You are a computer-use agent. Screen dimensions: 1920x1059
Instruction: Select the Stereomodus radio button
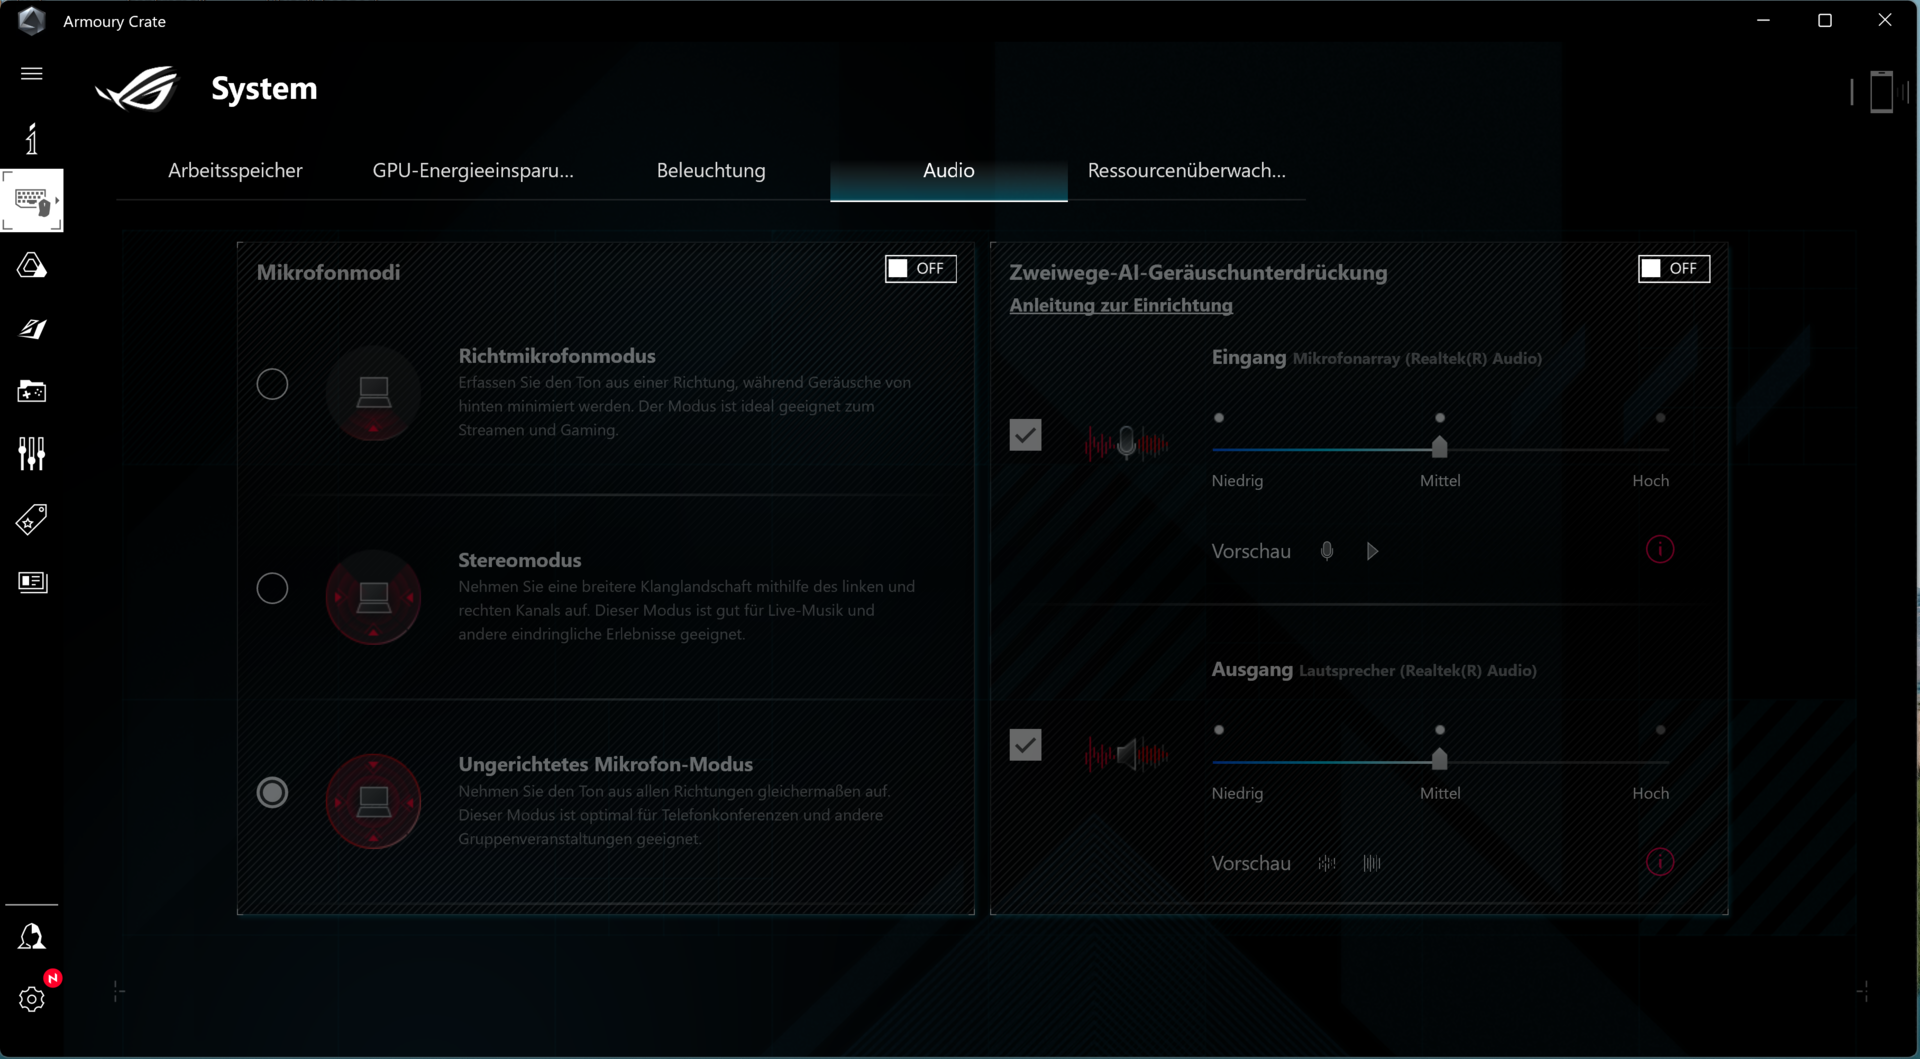click(x=272, y=588)
